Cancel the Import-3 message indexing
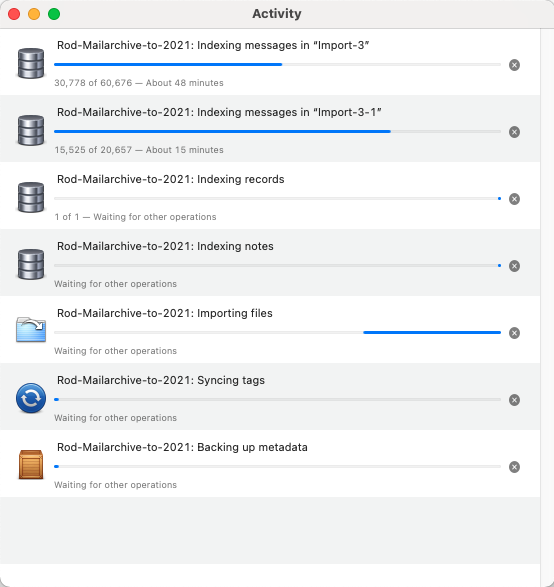This screenshot has height=587, width=554. point(514,65)
